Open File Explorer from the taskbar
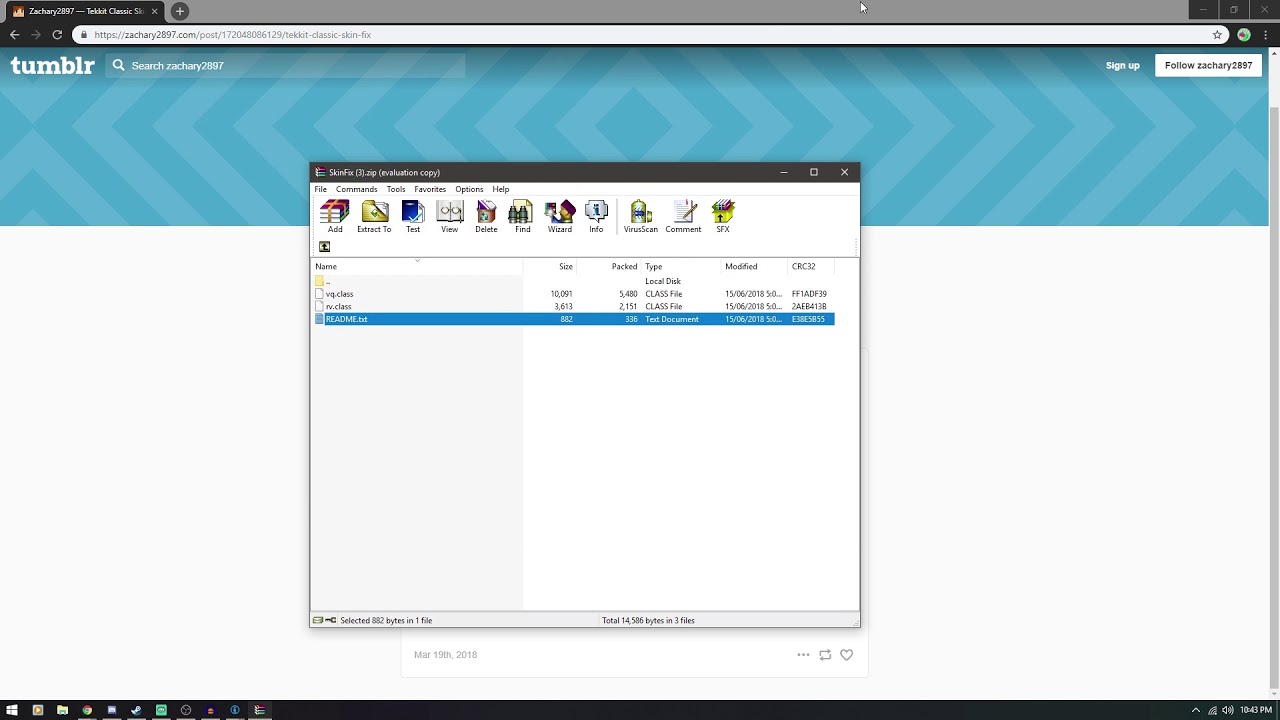The width and height of the screenshot is (1280, 720). [62, 710]
